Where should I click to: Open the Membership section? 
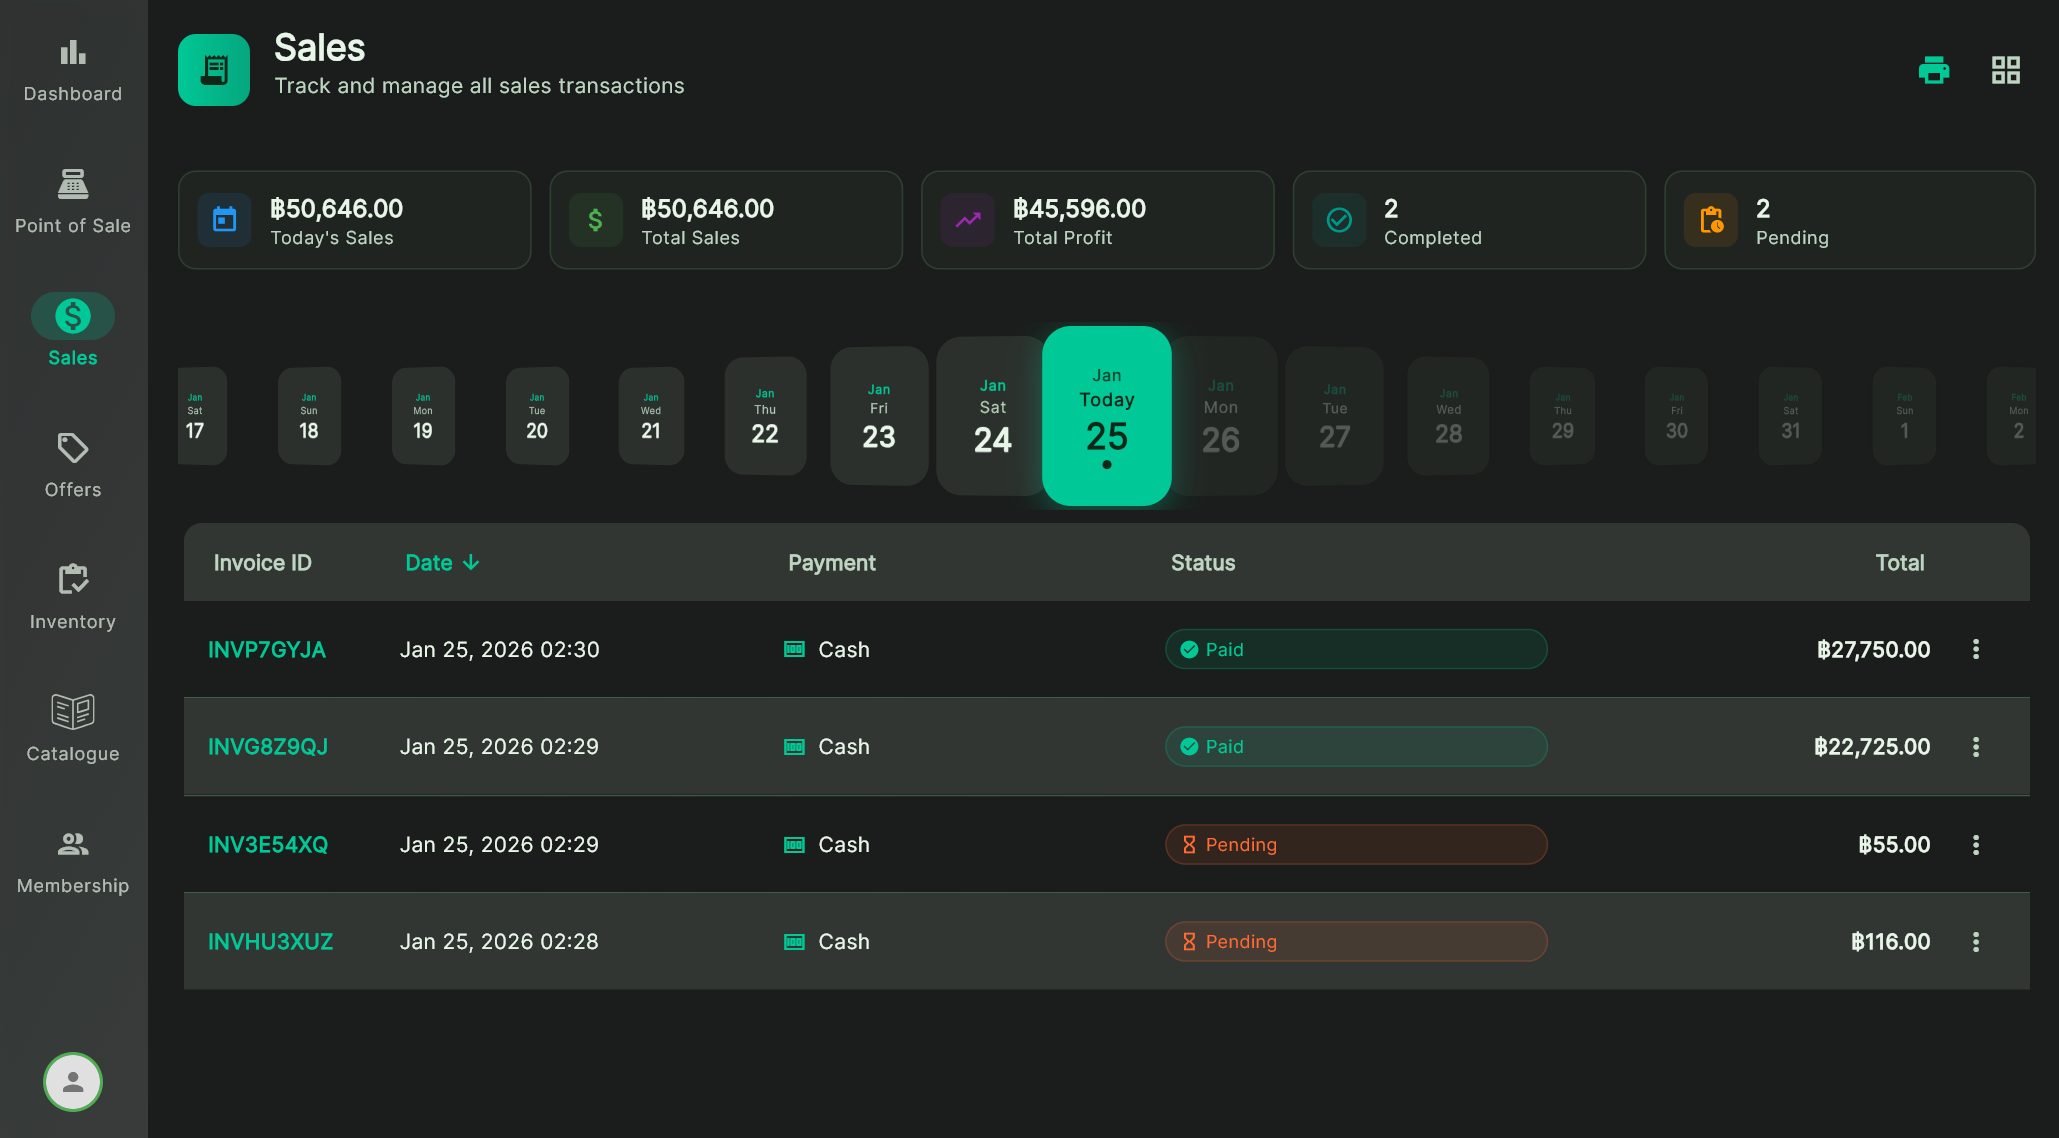tap(72, 859)
